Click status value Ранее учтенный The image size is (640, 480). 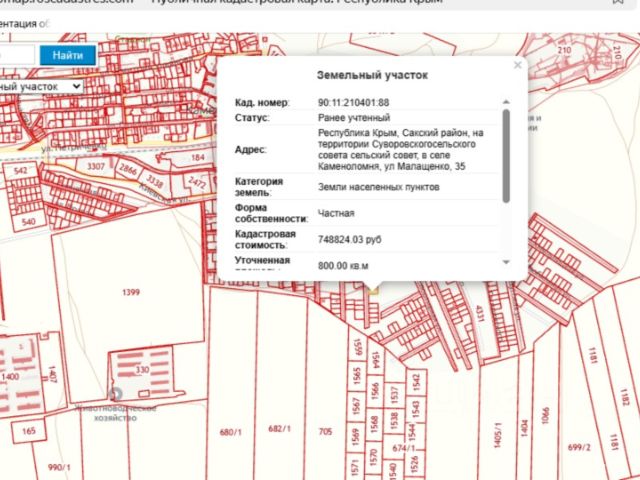click(x=354, y=118)
